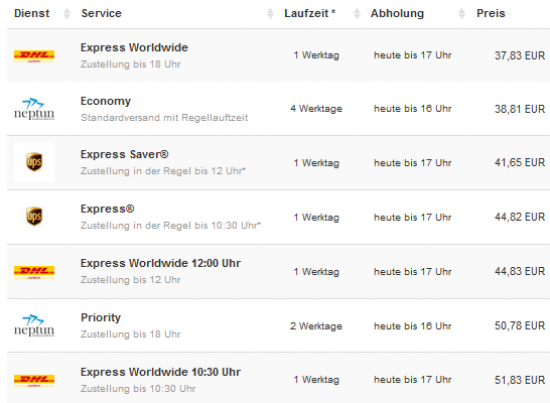Select the Priority service title
This screenshot has height=403, width=550.
[101, 317]
